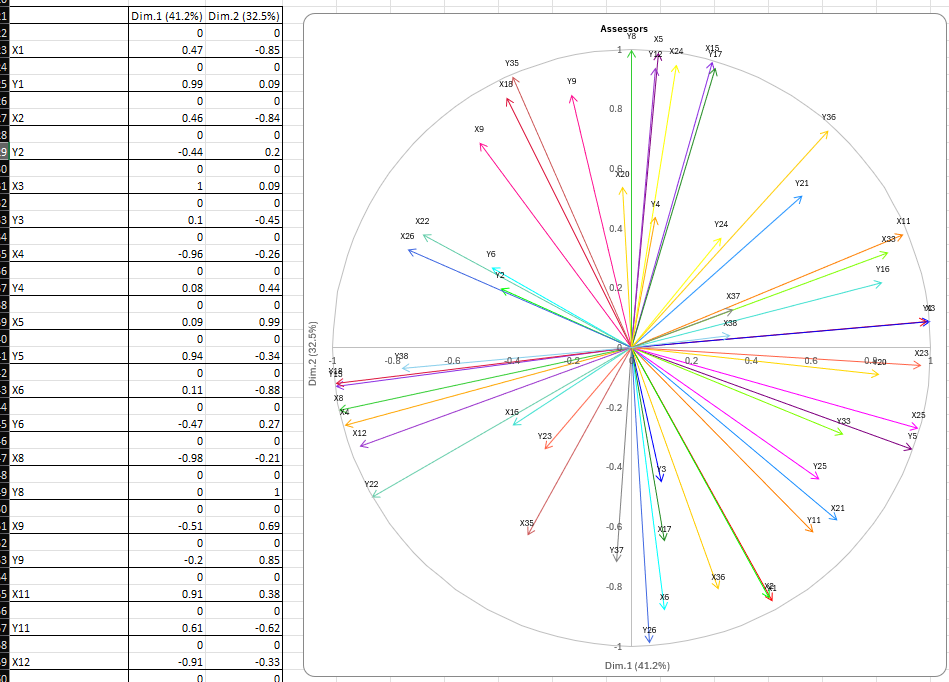Select the Y9 data label in chart
Viewport: 949px width, 682px height.
pos(571,81)
